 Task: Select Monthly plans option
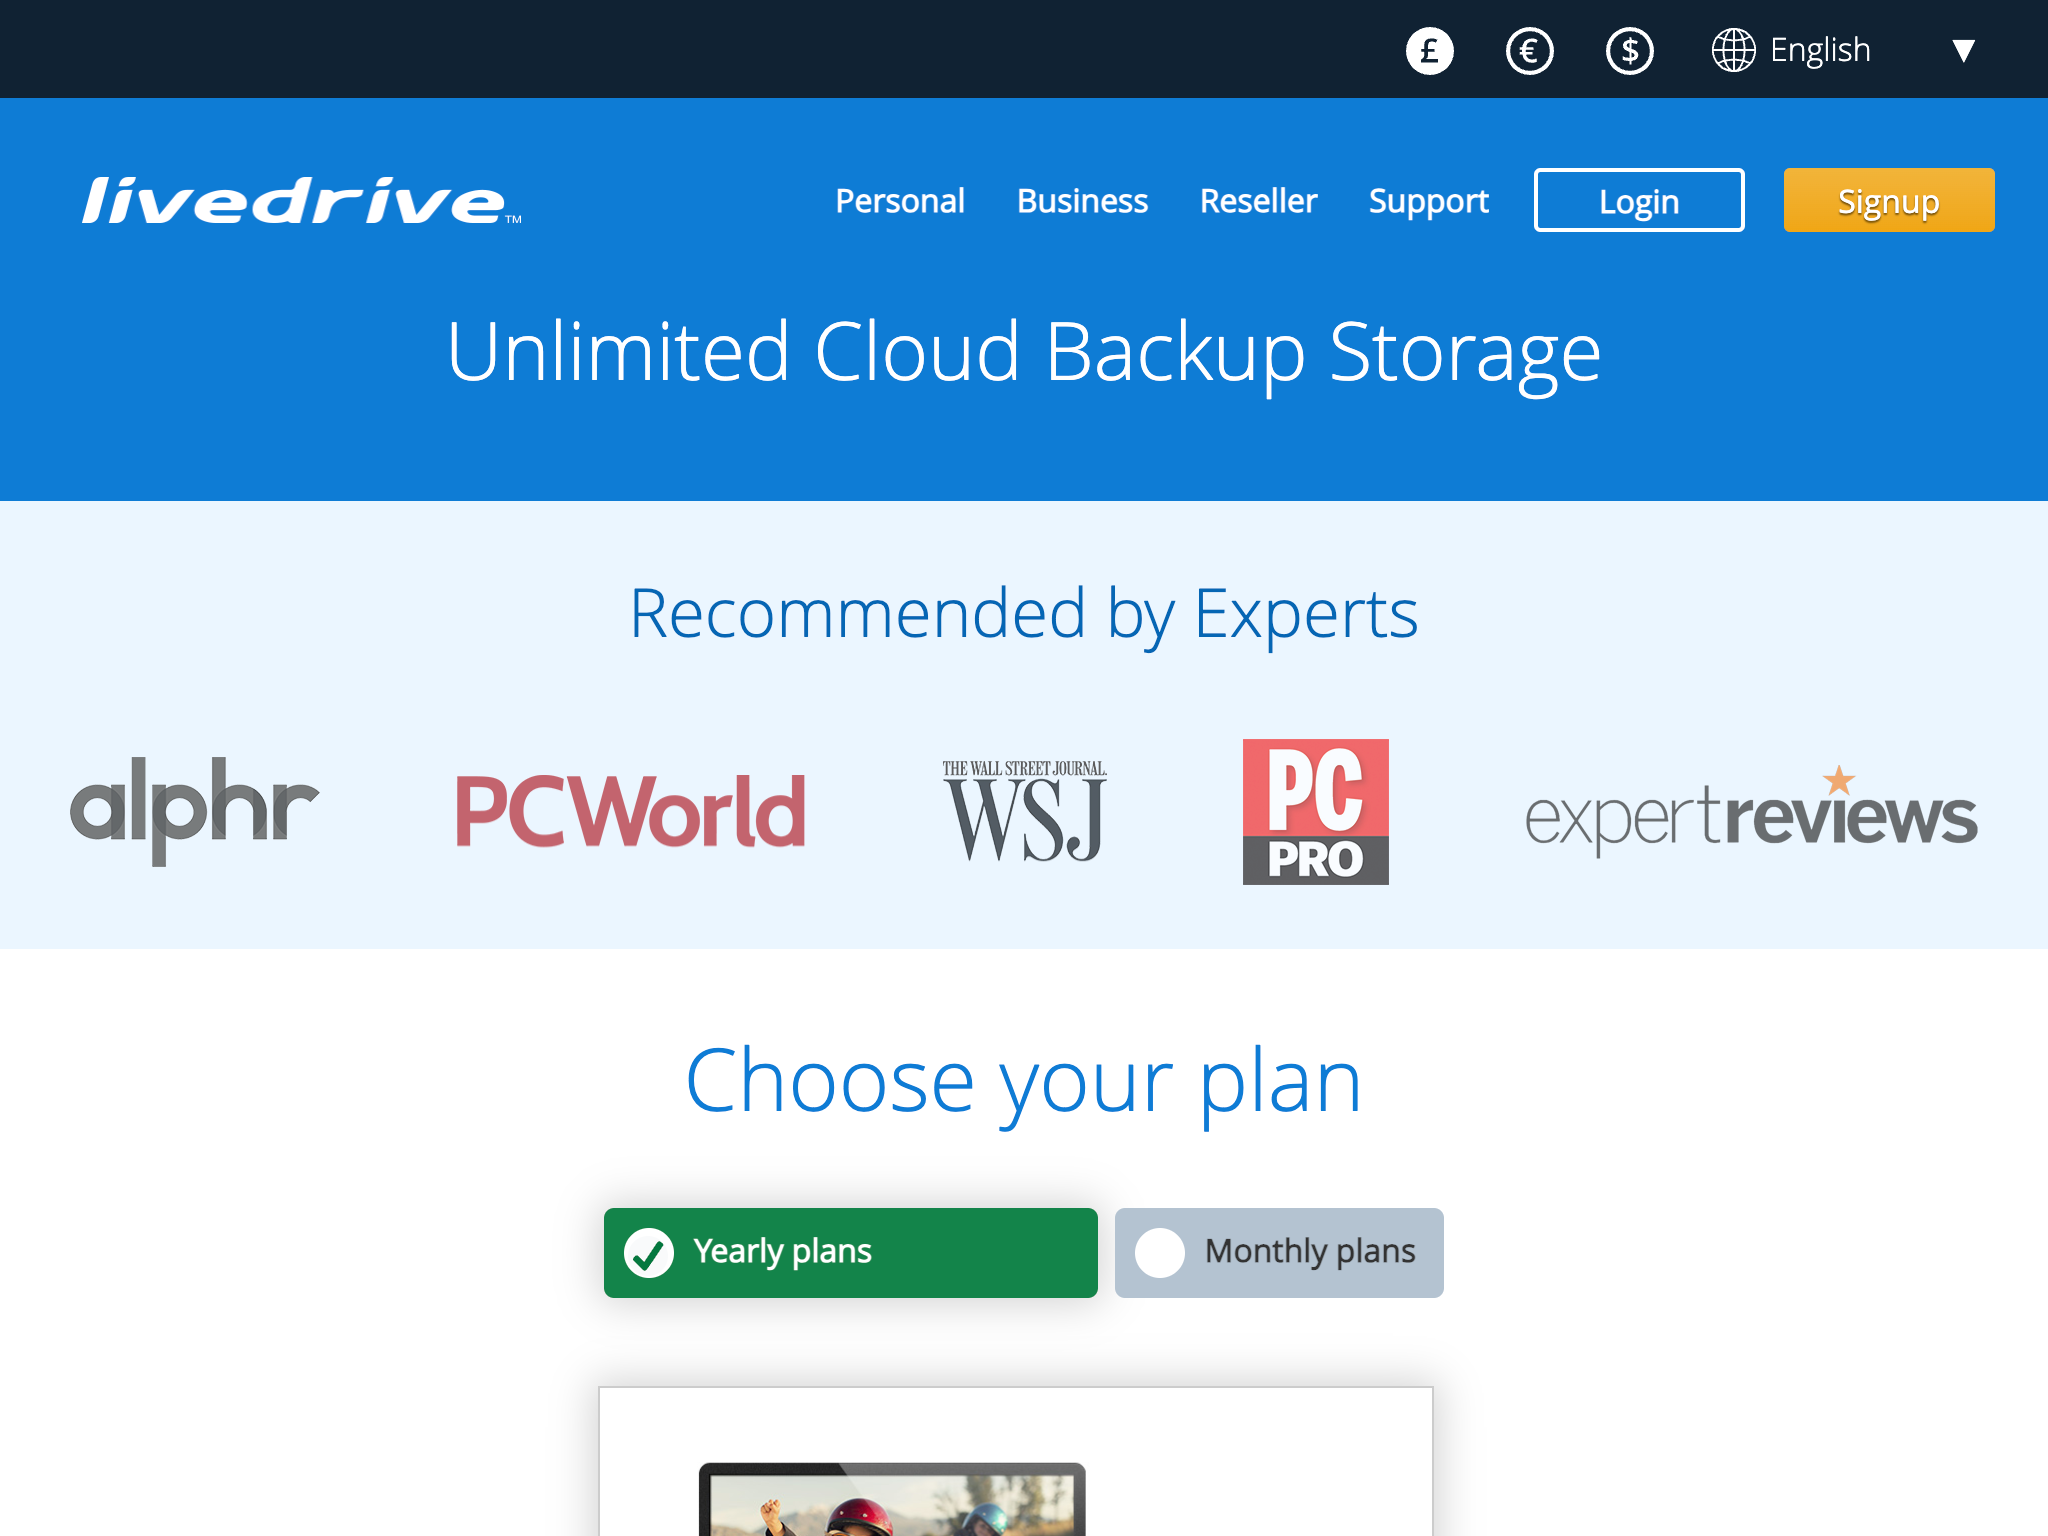pos(1279,1252)
